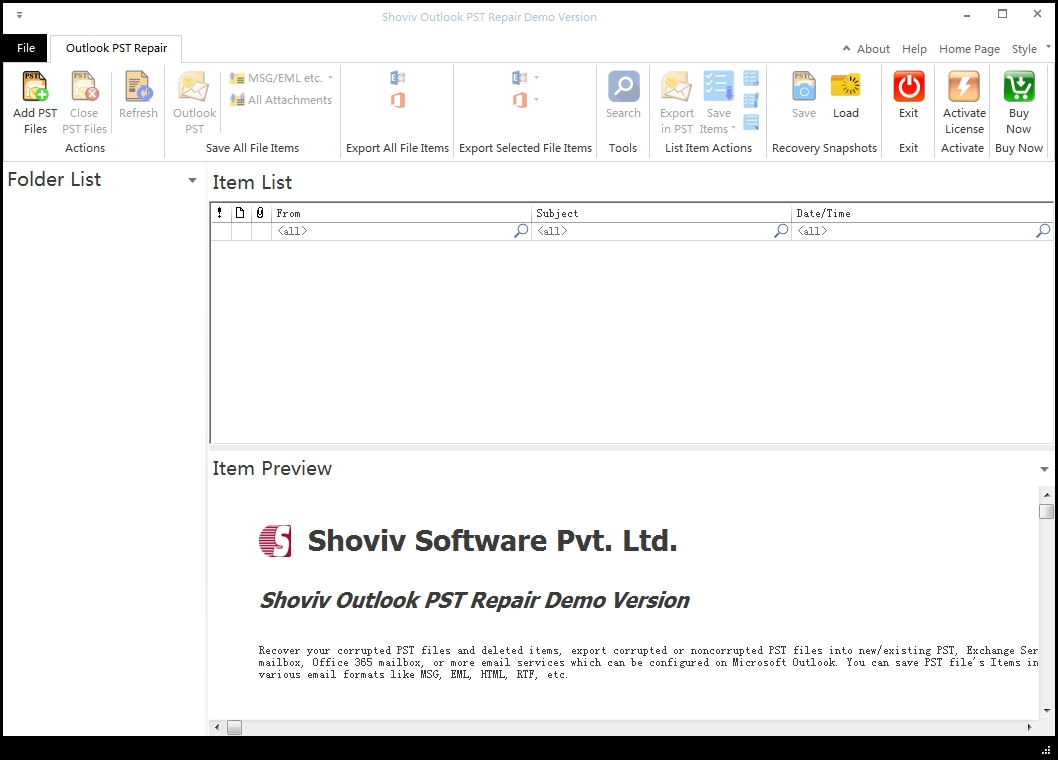Select the Outlook PST save icon
Viewport: 1058px width, 760px height.
click(x=194, y=86)
